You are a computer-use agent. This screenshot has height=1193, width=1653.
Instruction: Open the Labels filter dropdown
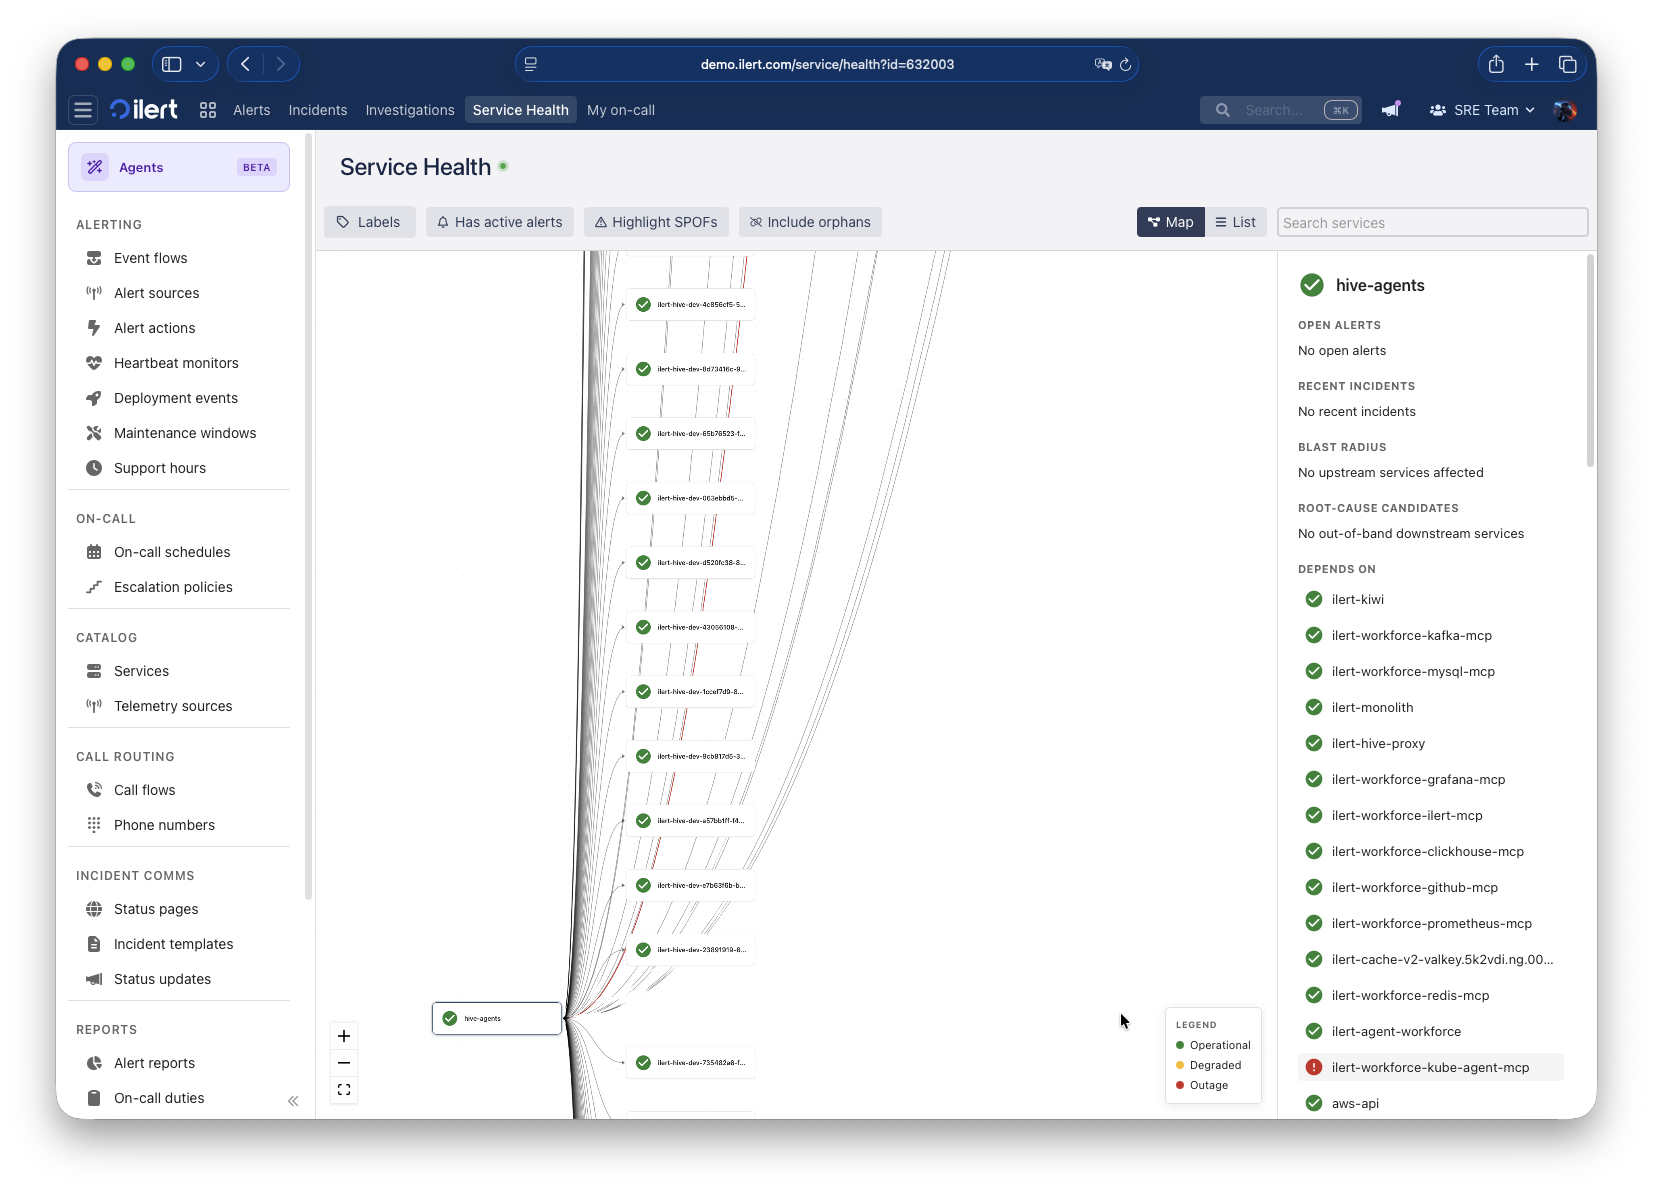[x=368, y=222]
